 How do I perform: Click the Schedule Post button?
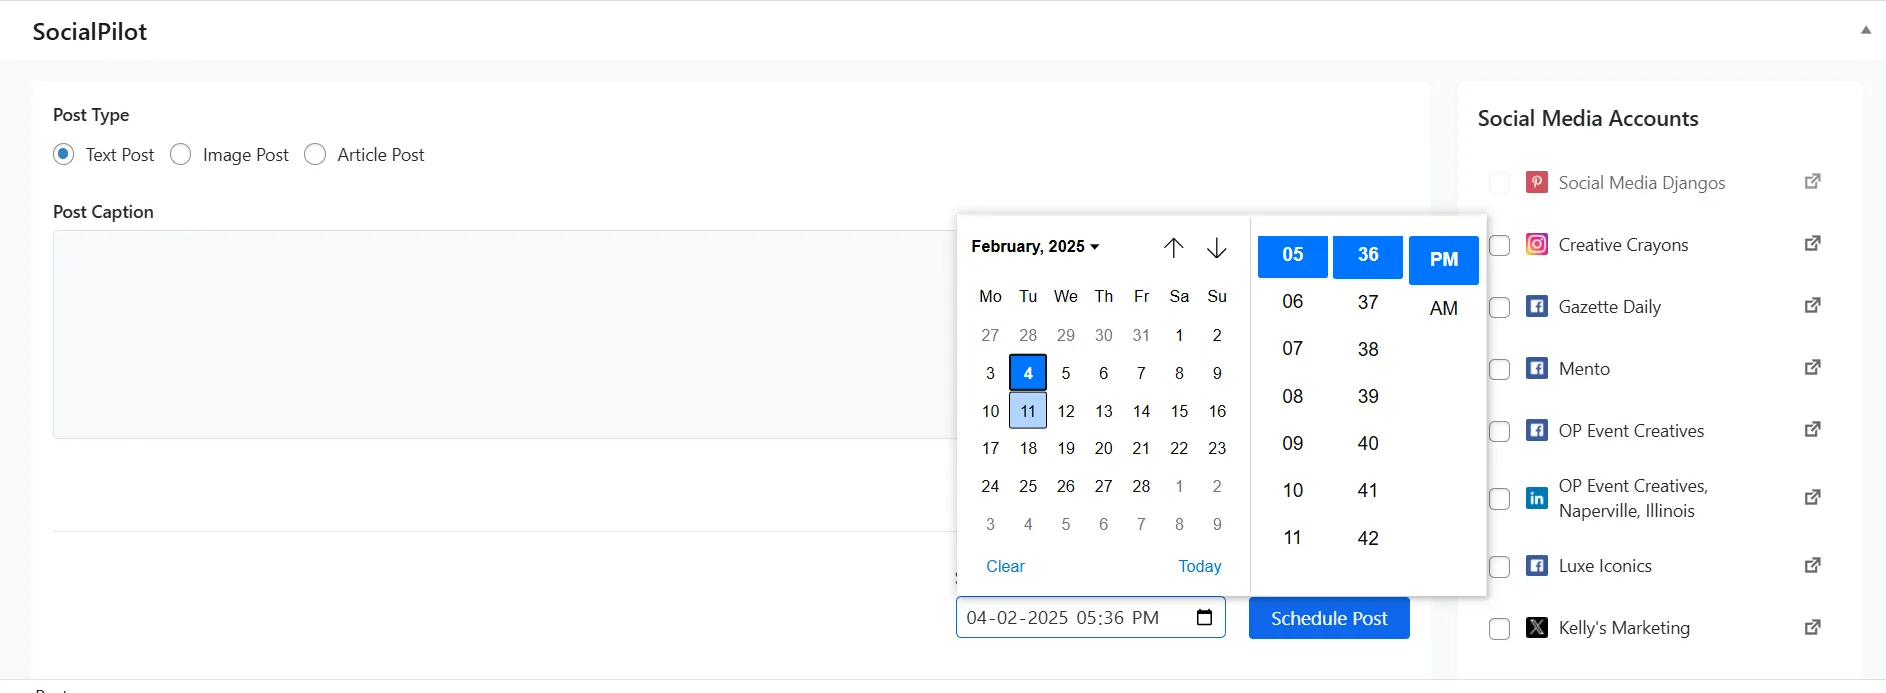[1329, 617]
